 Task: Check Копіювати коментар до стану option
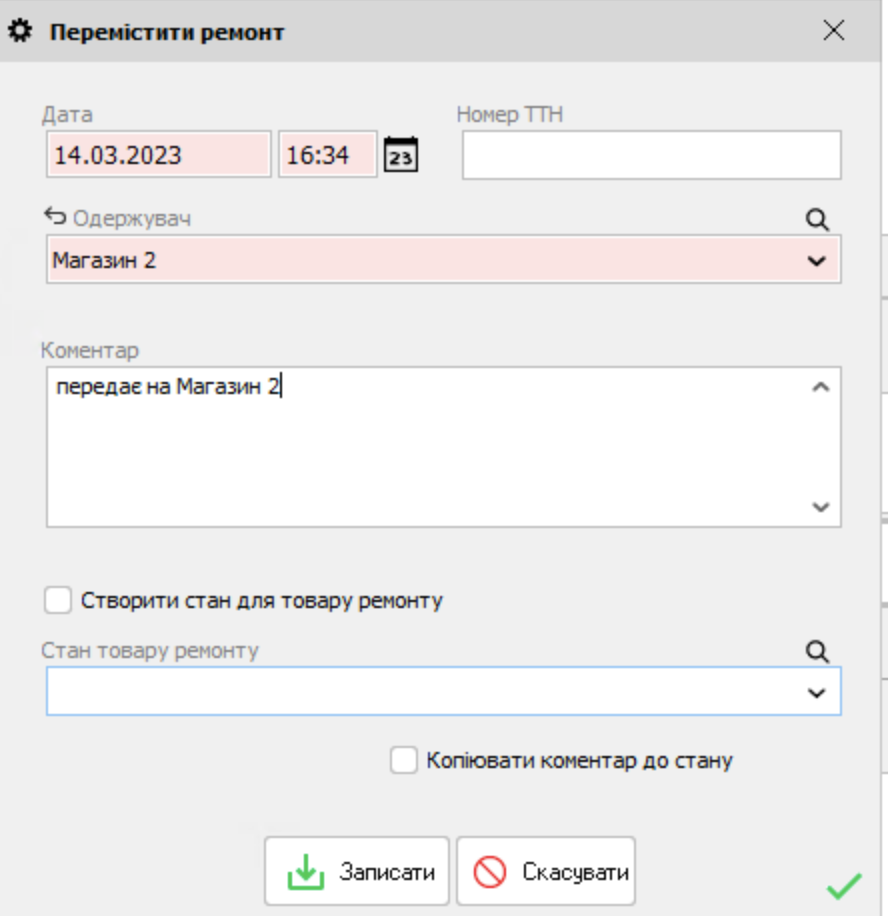coord(403,759)
